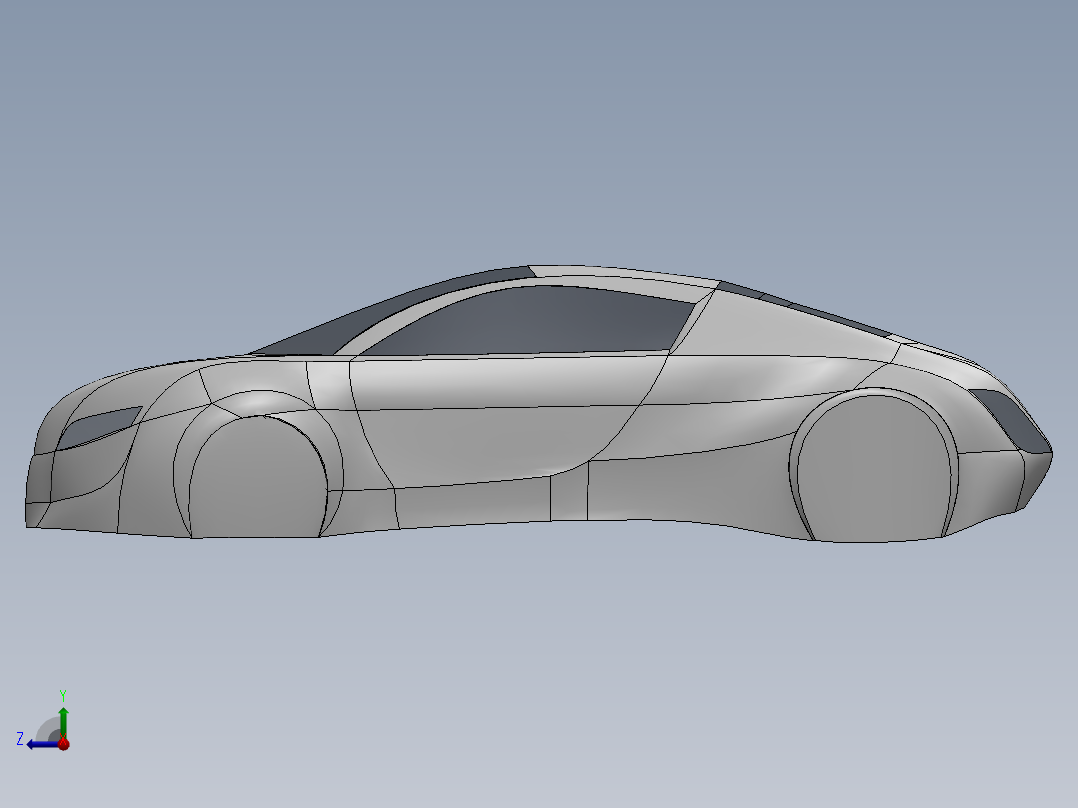The height and width of the screenshot is (808, 1078).
Task: Click the blue Z axis of the orientation triad
Action: [43, 744]
